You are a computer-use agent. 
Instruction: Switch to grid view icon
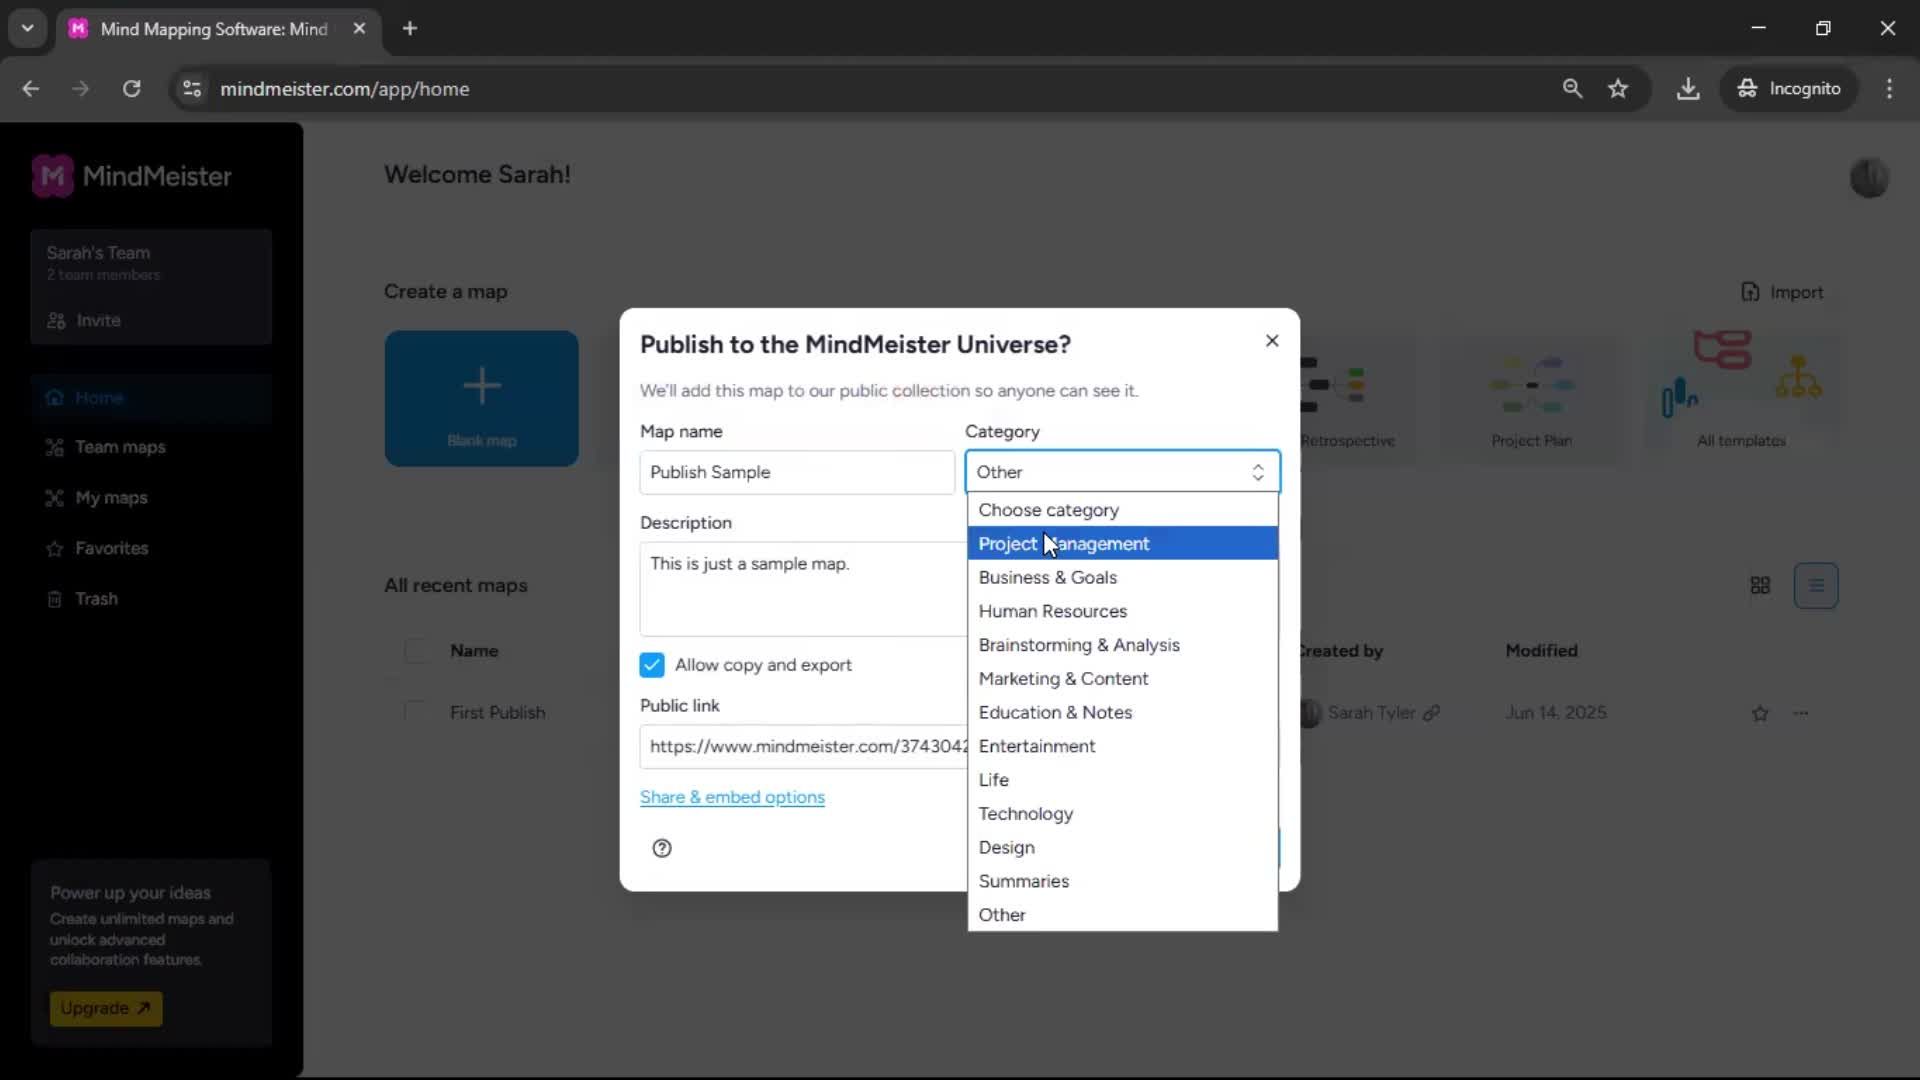pyautogui.click(x=1760, y=586)
